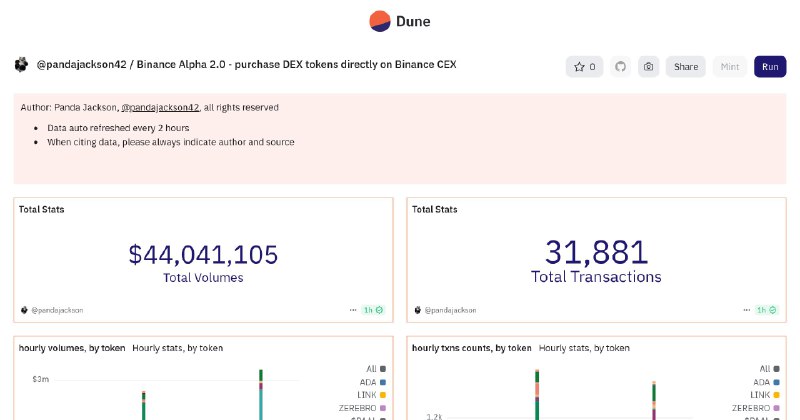This screenshot has width=800, height=420.
Task: Take a screenshot with the camera icon
Action: pos(648,67)
